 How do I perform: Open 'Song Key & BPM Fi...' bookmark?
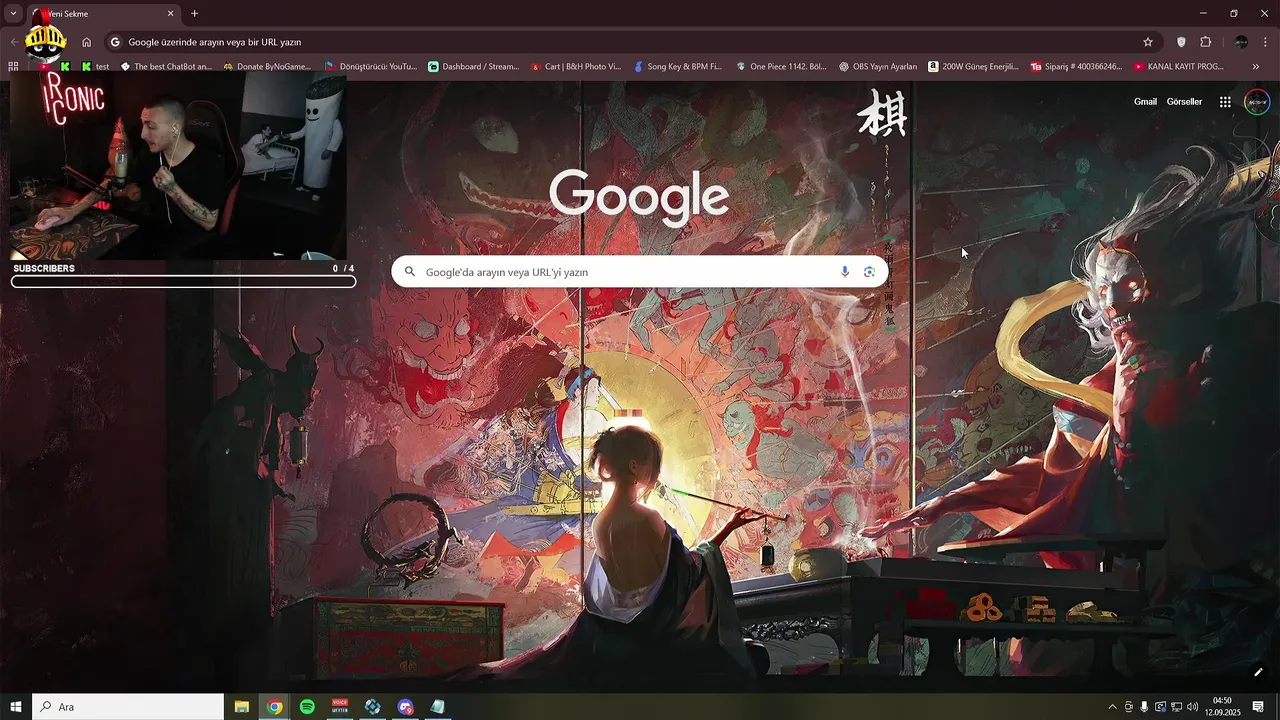[678, 66]
